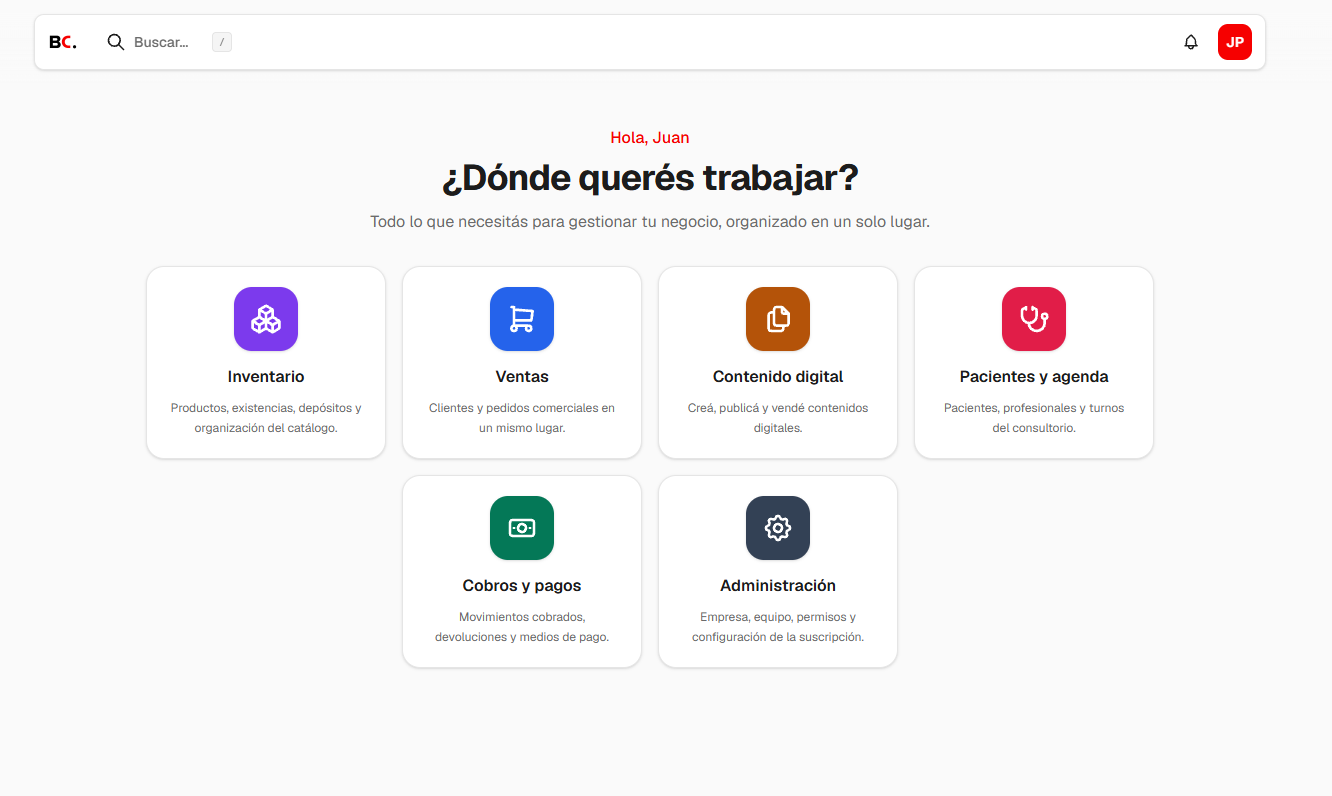The image size is (1332, 796).
Task: Click the text 'Pacientes, profesionales y turnos del consultorio.'
Action: pyautogui.click(x=1034, y=418)
